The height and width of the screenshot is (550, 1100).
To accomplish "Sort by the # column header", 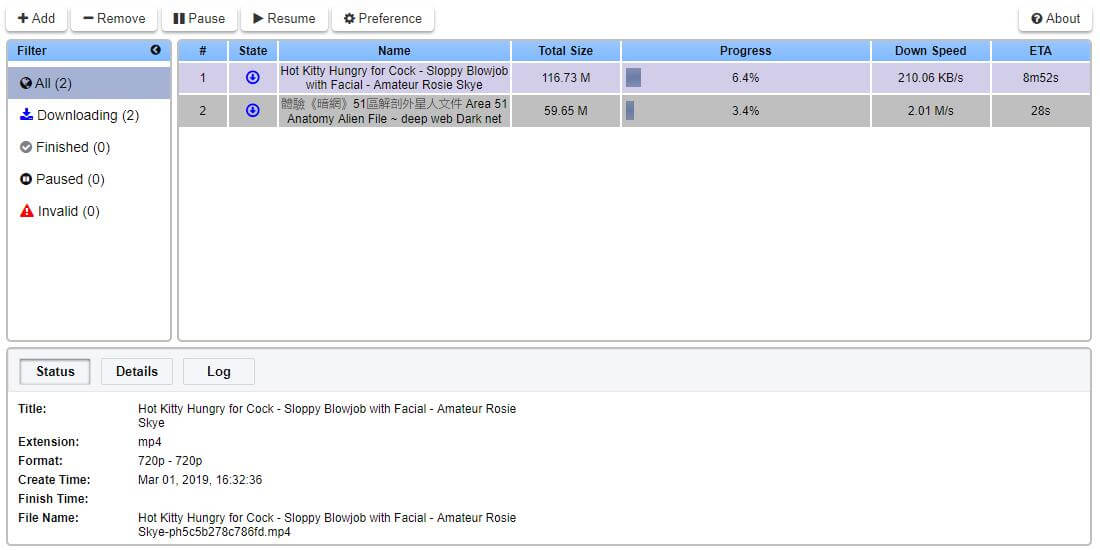I will tap(203, 51).
